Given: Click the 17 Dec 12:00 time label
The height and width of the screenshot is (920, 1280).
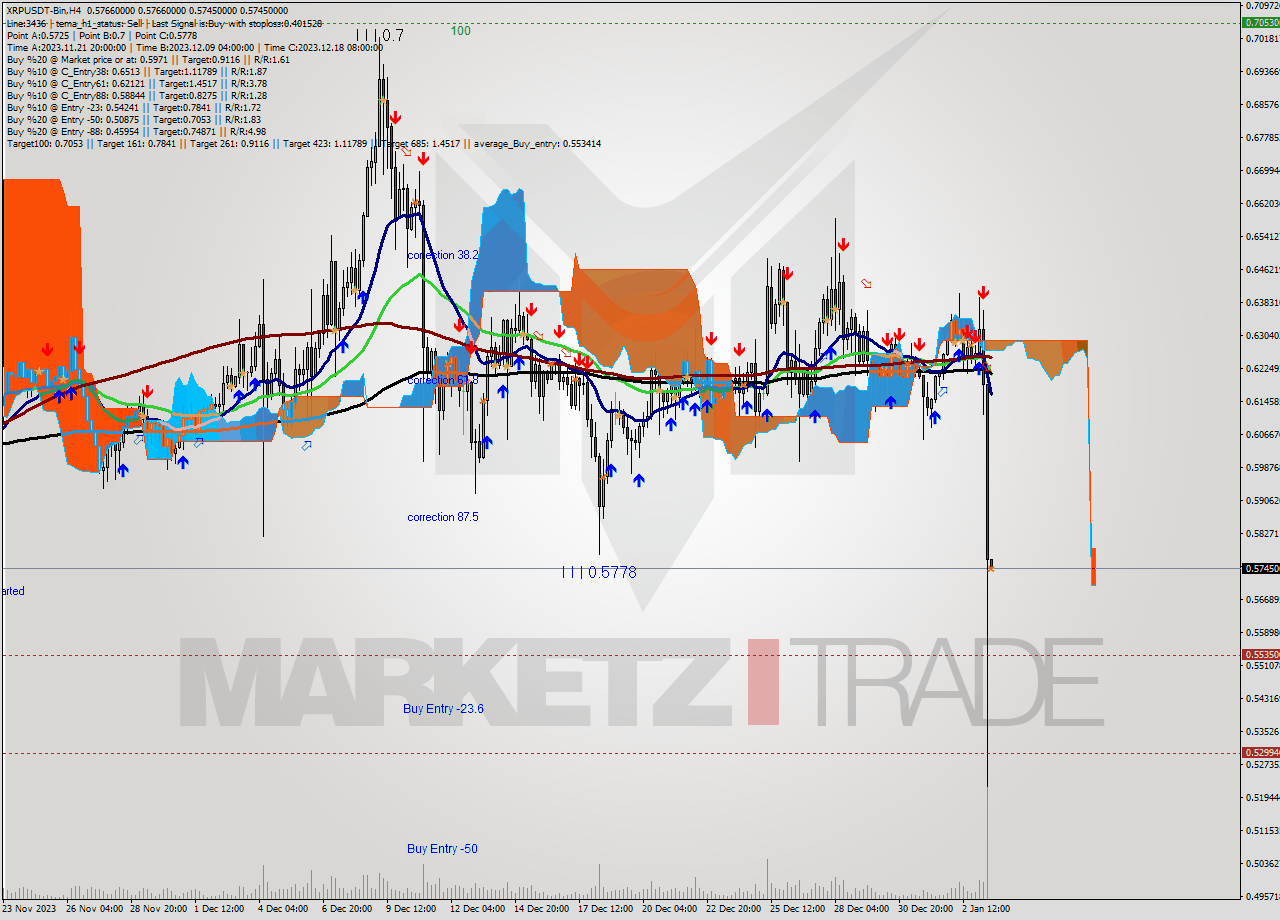Looking at the screenshot, I should pyautogui.click(x=605, y=909).
